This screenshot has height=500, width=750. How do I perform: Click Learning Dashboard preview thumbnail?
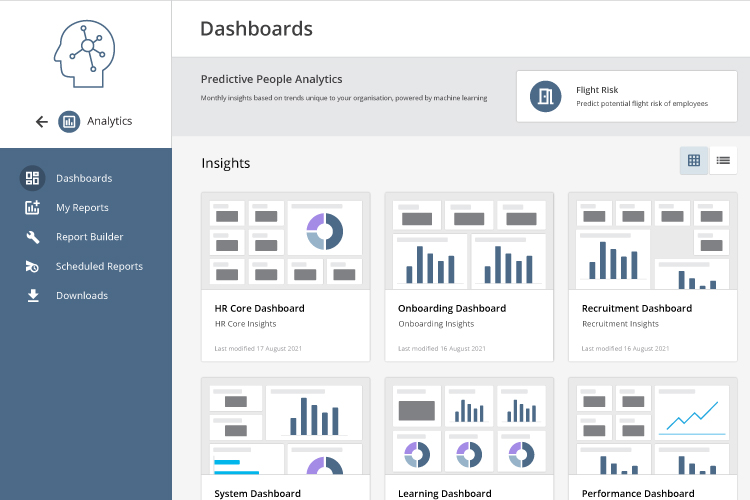(469, 426)
